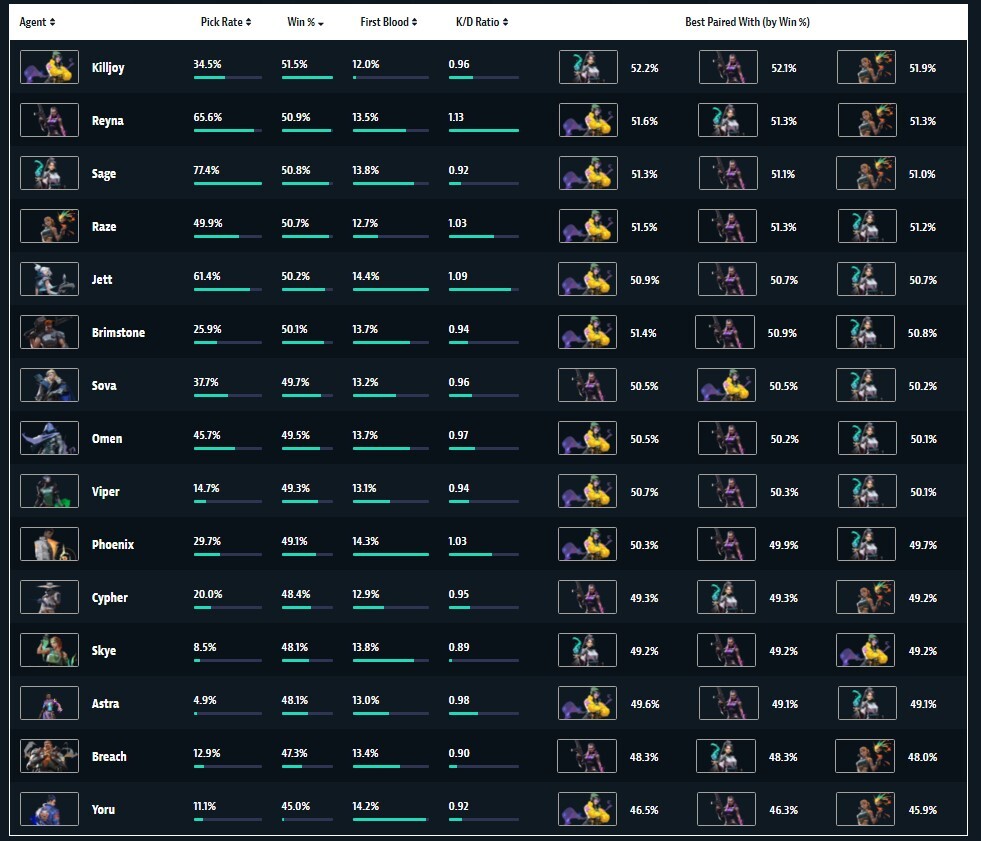Viewport: 981px width, 841px height.
Task: Open the Killjoy agent name link
Action: pos(108,68)
